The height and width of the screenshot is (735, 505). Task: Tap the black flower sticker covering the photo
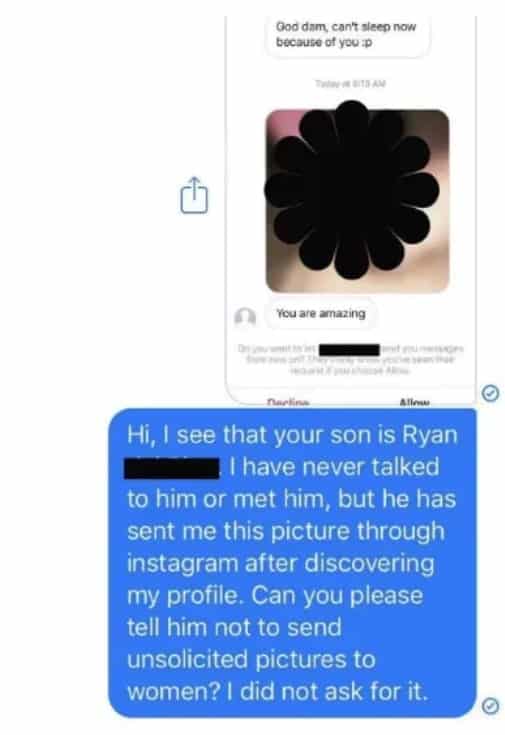click(352, 190)
